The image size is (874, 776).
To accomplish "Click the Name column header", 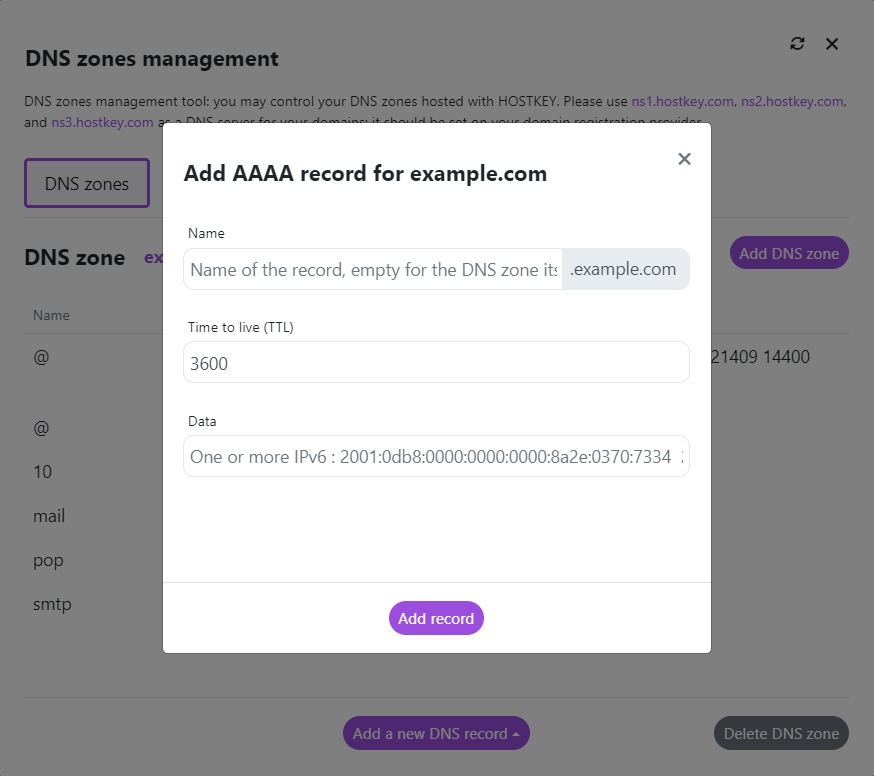I will (x=51, y=315).
